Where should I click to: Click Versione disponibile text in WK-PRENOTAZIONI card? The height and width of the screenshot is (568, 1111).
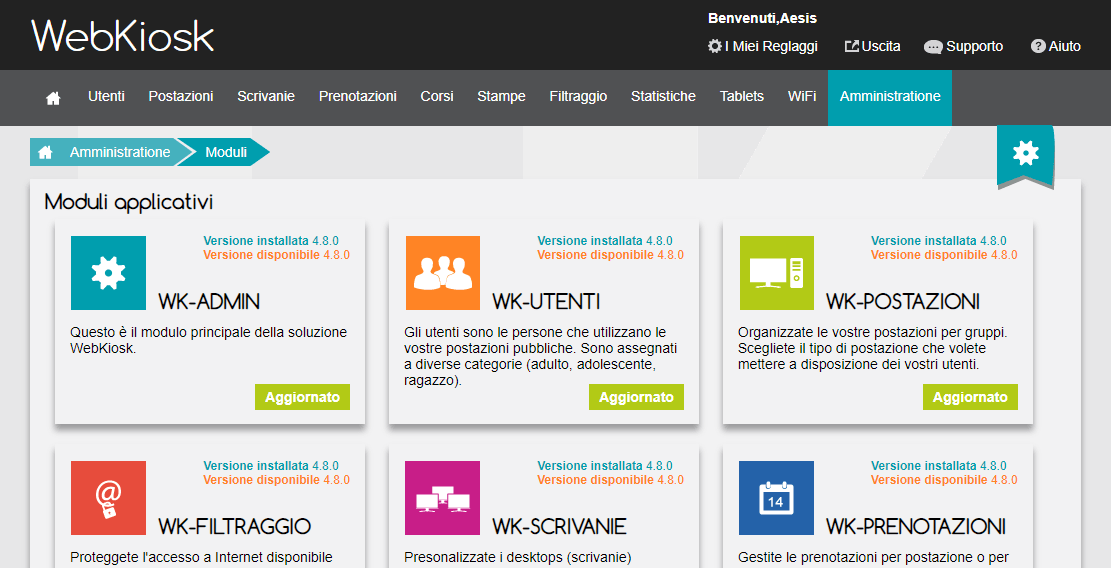tap(944, 479)
